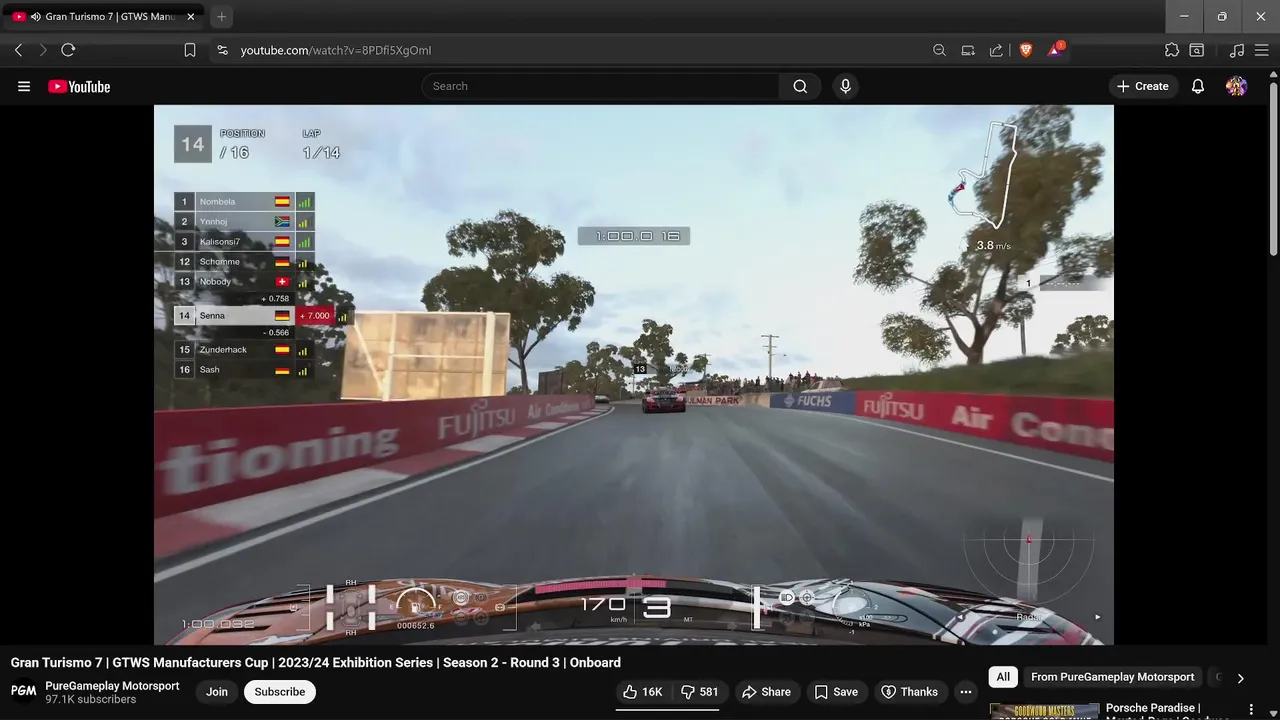The width and height of the screenshot is (1280, 720).
Task: Dislike the video showing 581
Action: tap(700, 692)
